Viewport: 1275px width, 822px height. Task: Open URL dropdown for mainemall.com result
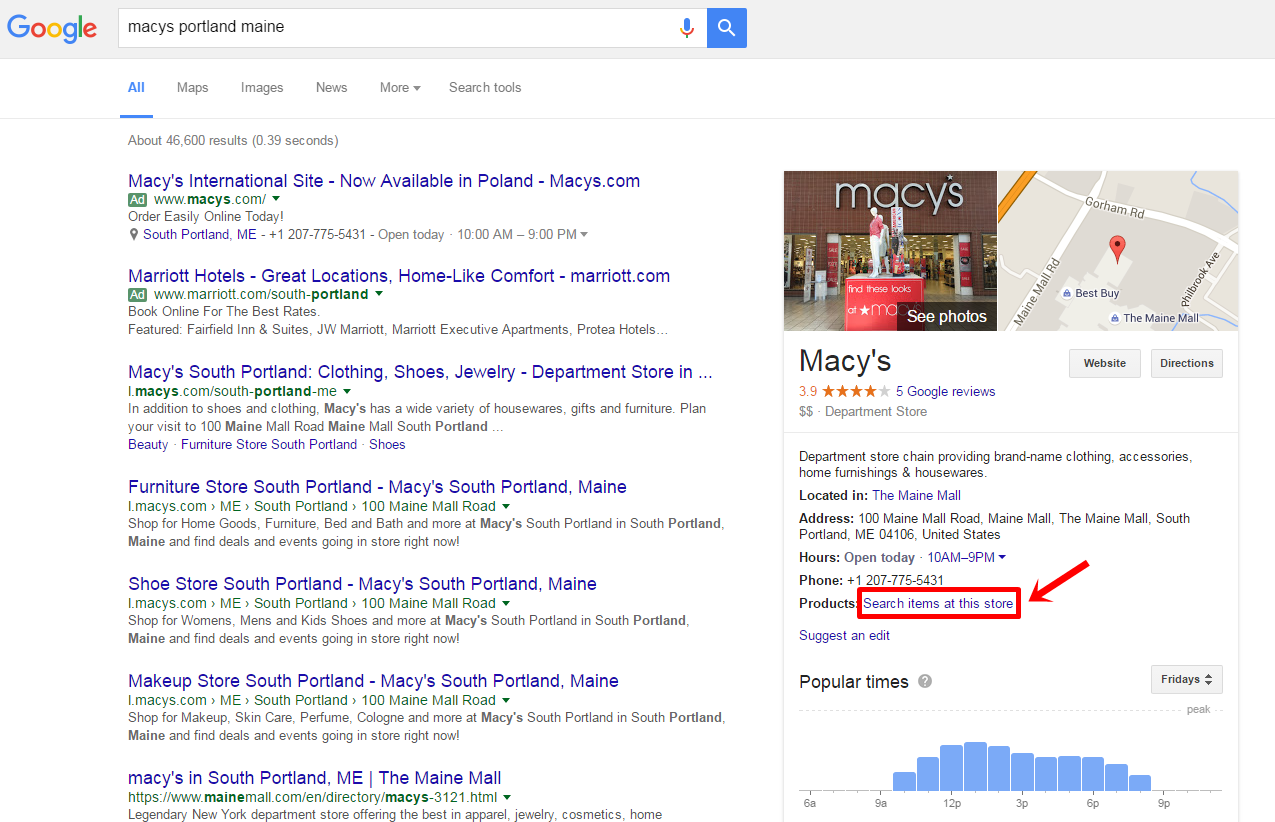507,797
